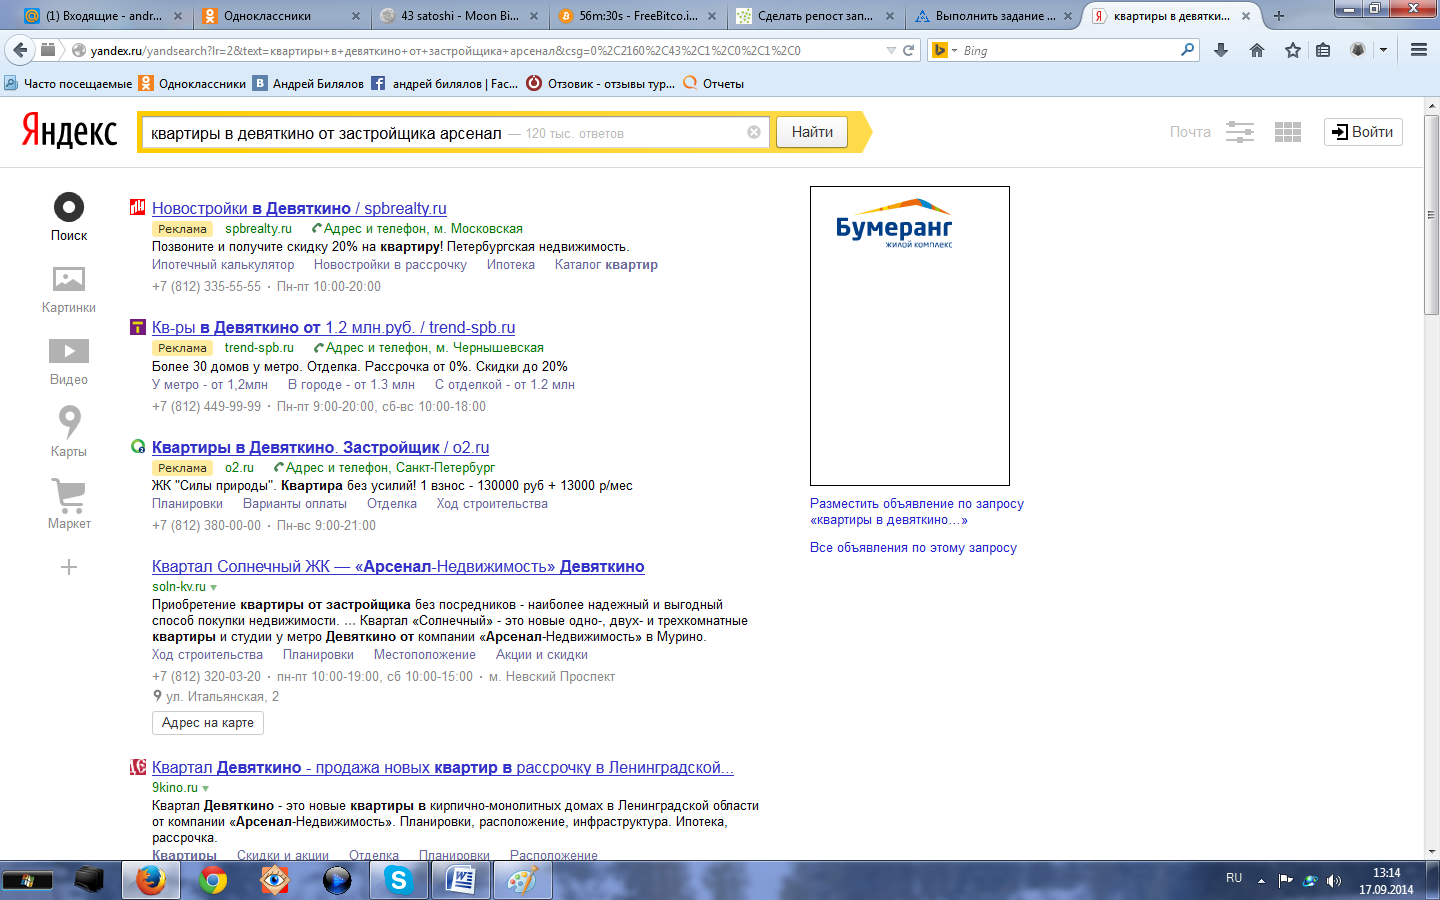
Task: Open Paint from the taskbar
Action: coord(523,880)
